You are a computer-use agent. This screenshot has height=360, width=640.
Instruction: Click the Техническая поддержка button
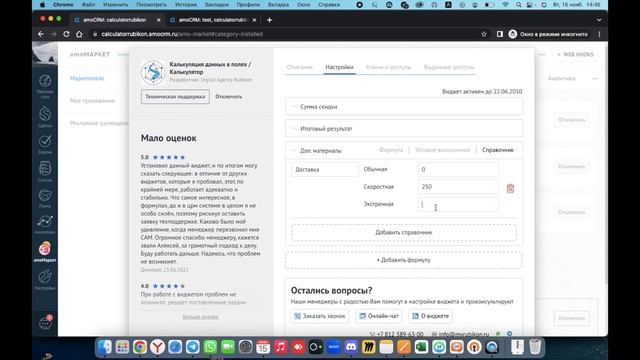click(175, 97)
